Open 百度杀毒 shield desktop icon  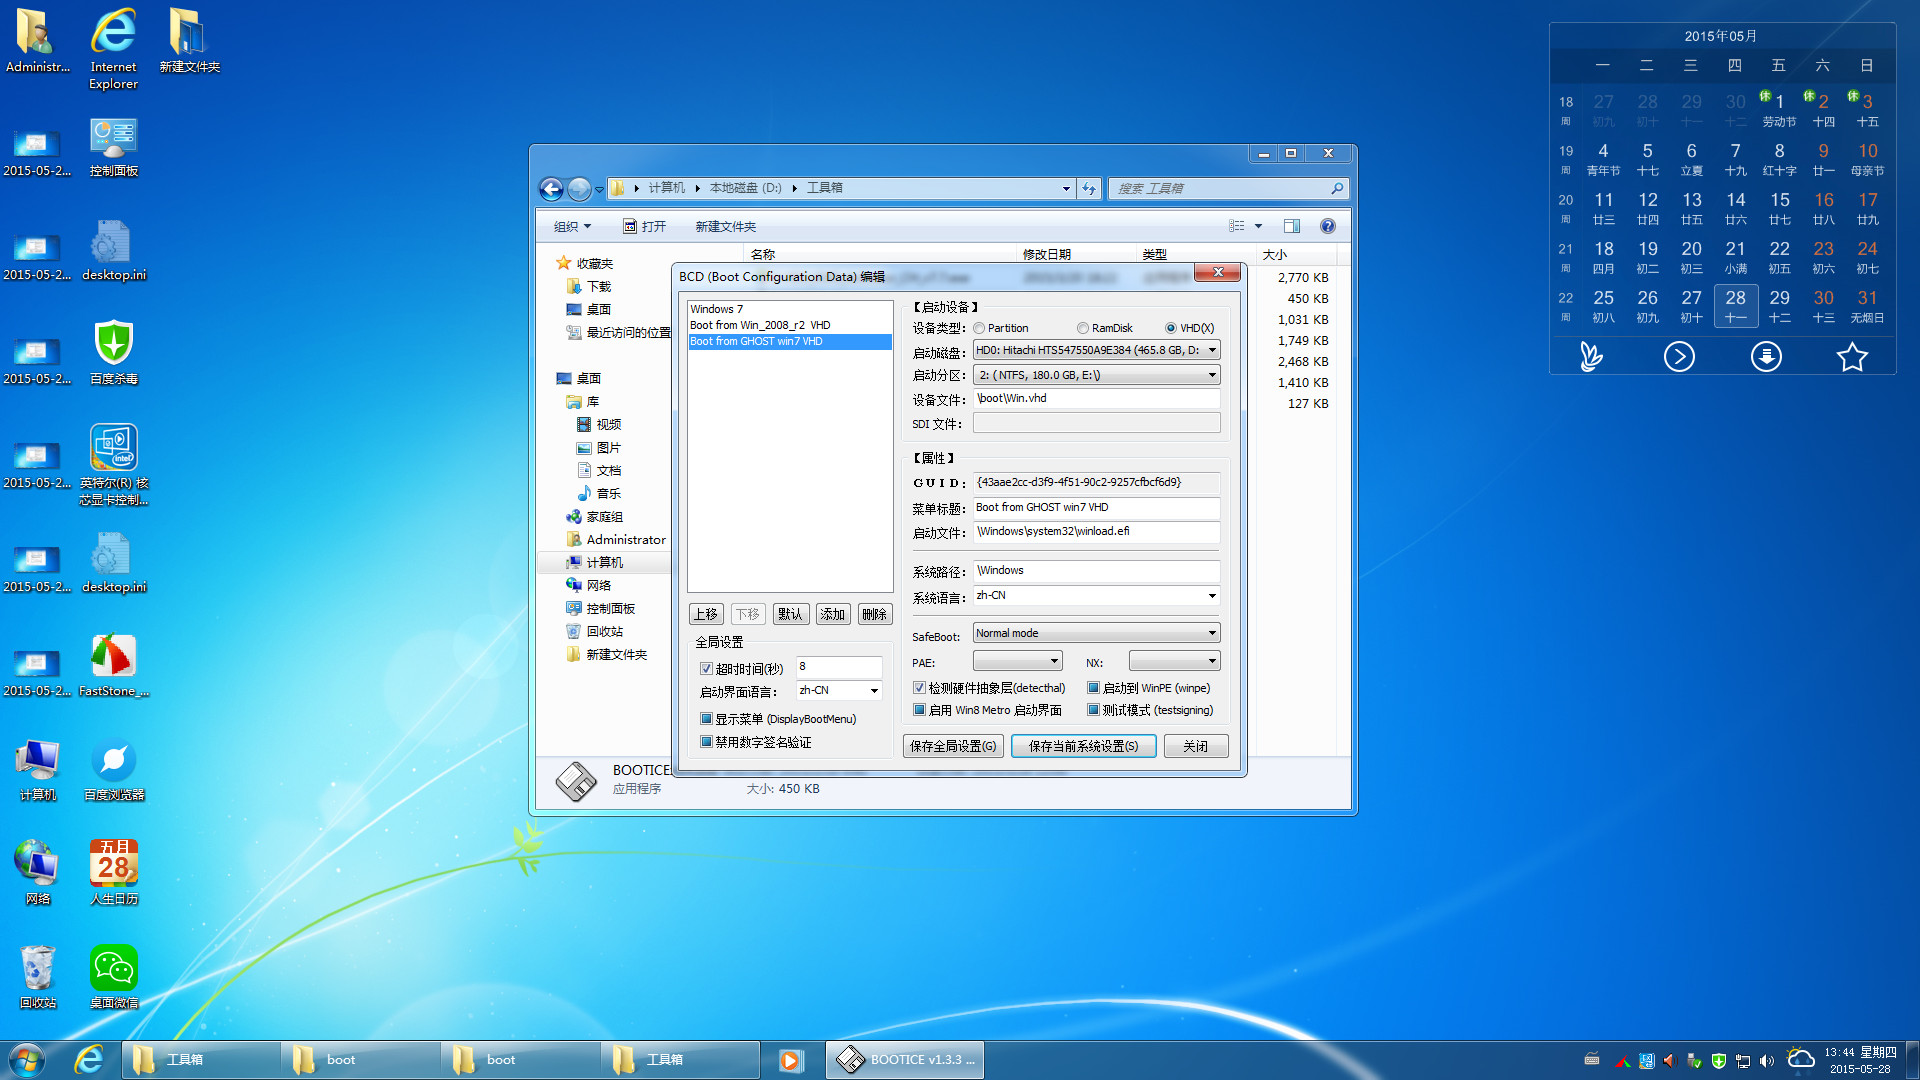pos(113,353)
